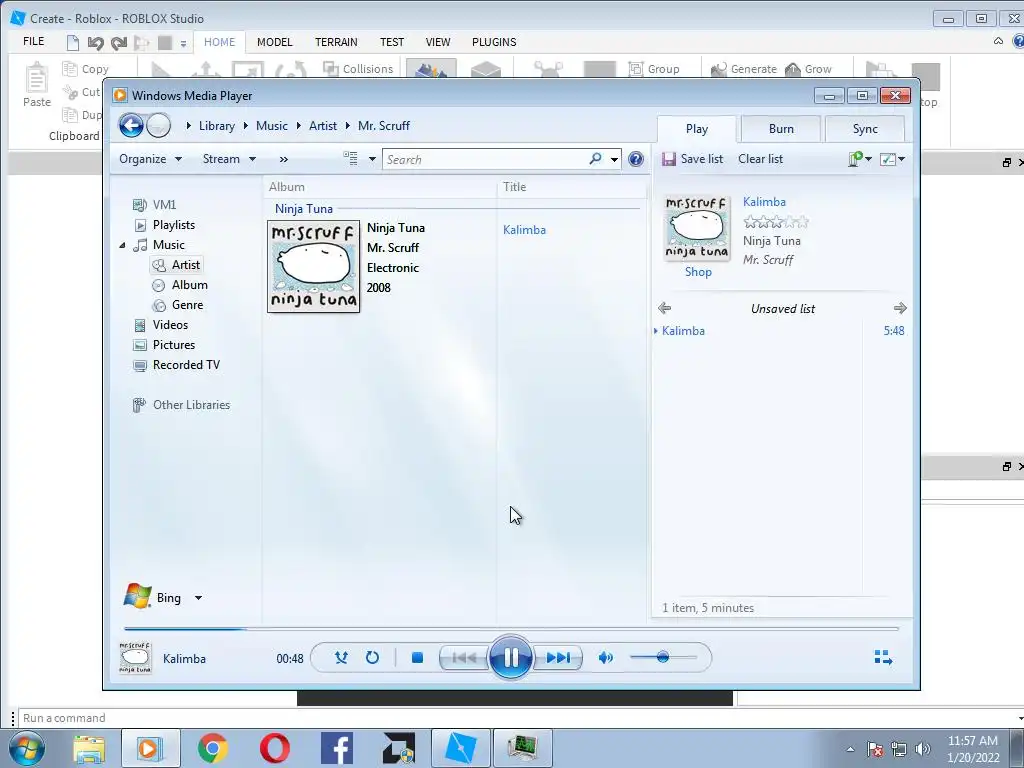Click Clear list

(760, 159)
